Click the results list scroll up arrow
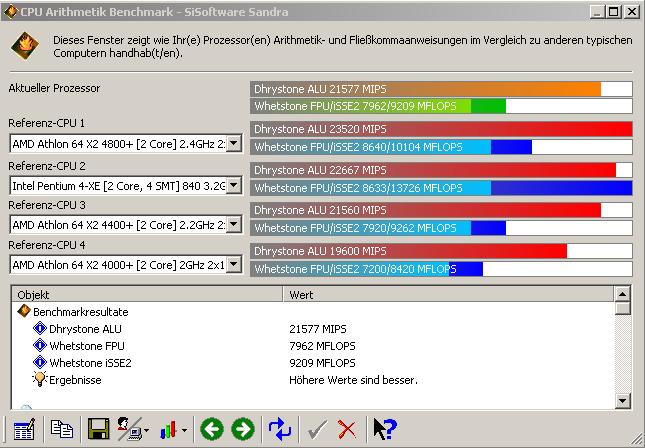Viewport: 645px width, 448px height. (622, 294)
